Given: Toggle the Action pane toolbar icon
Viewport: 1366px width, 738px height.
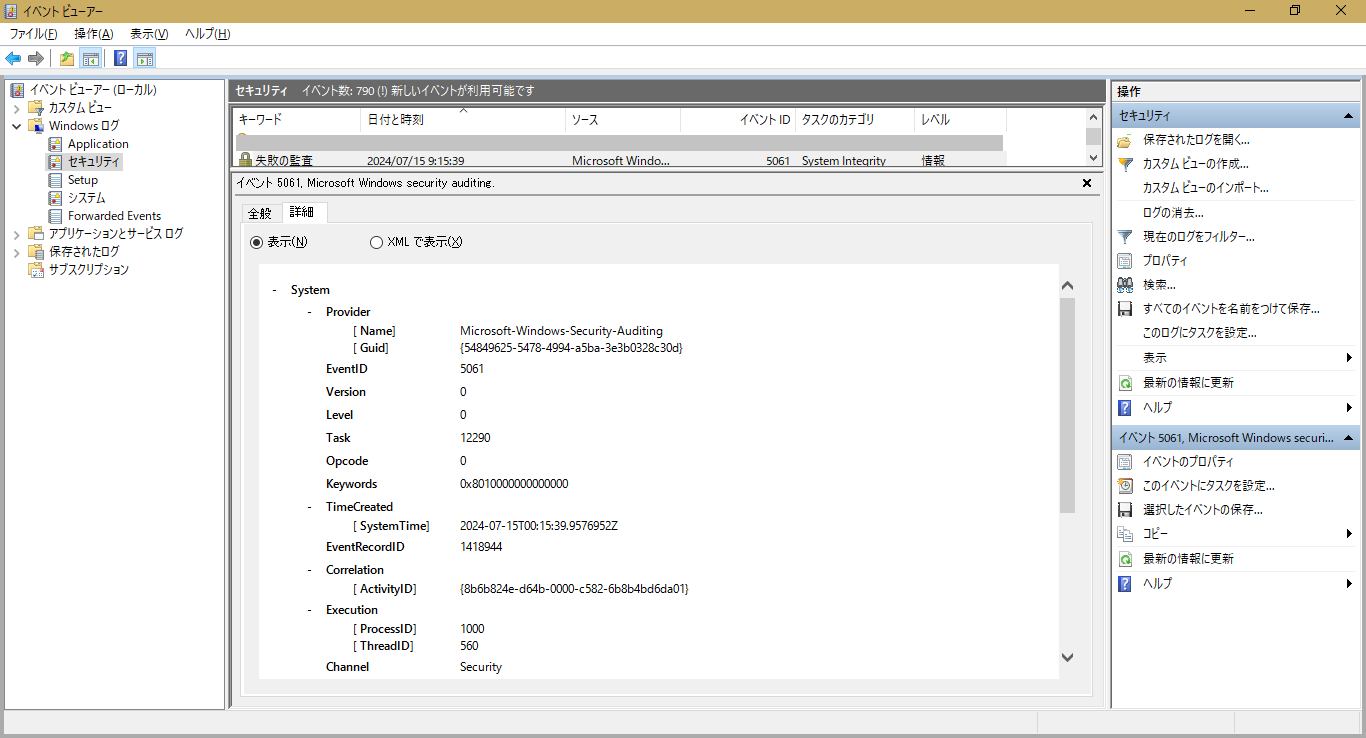Looking at the screenshot, I should coord(145,58).
